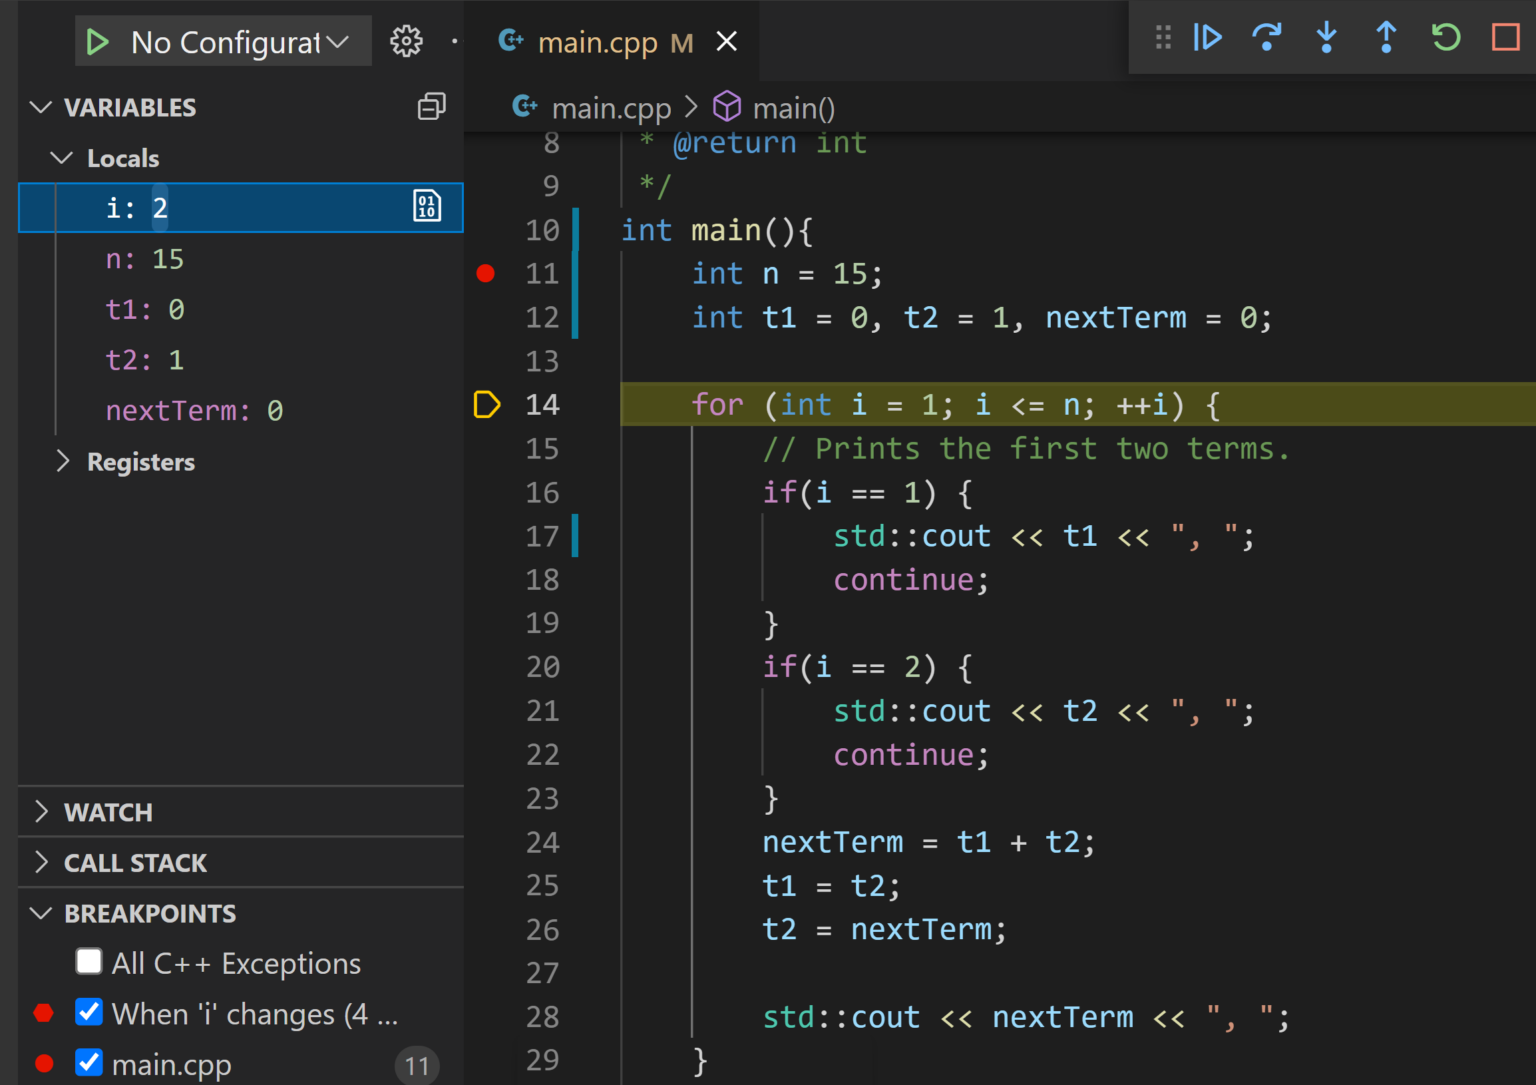Expand the Registers tree node
Viewport: 1536px width, 1085px height.
(x=63, y=461)
